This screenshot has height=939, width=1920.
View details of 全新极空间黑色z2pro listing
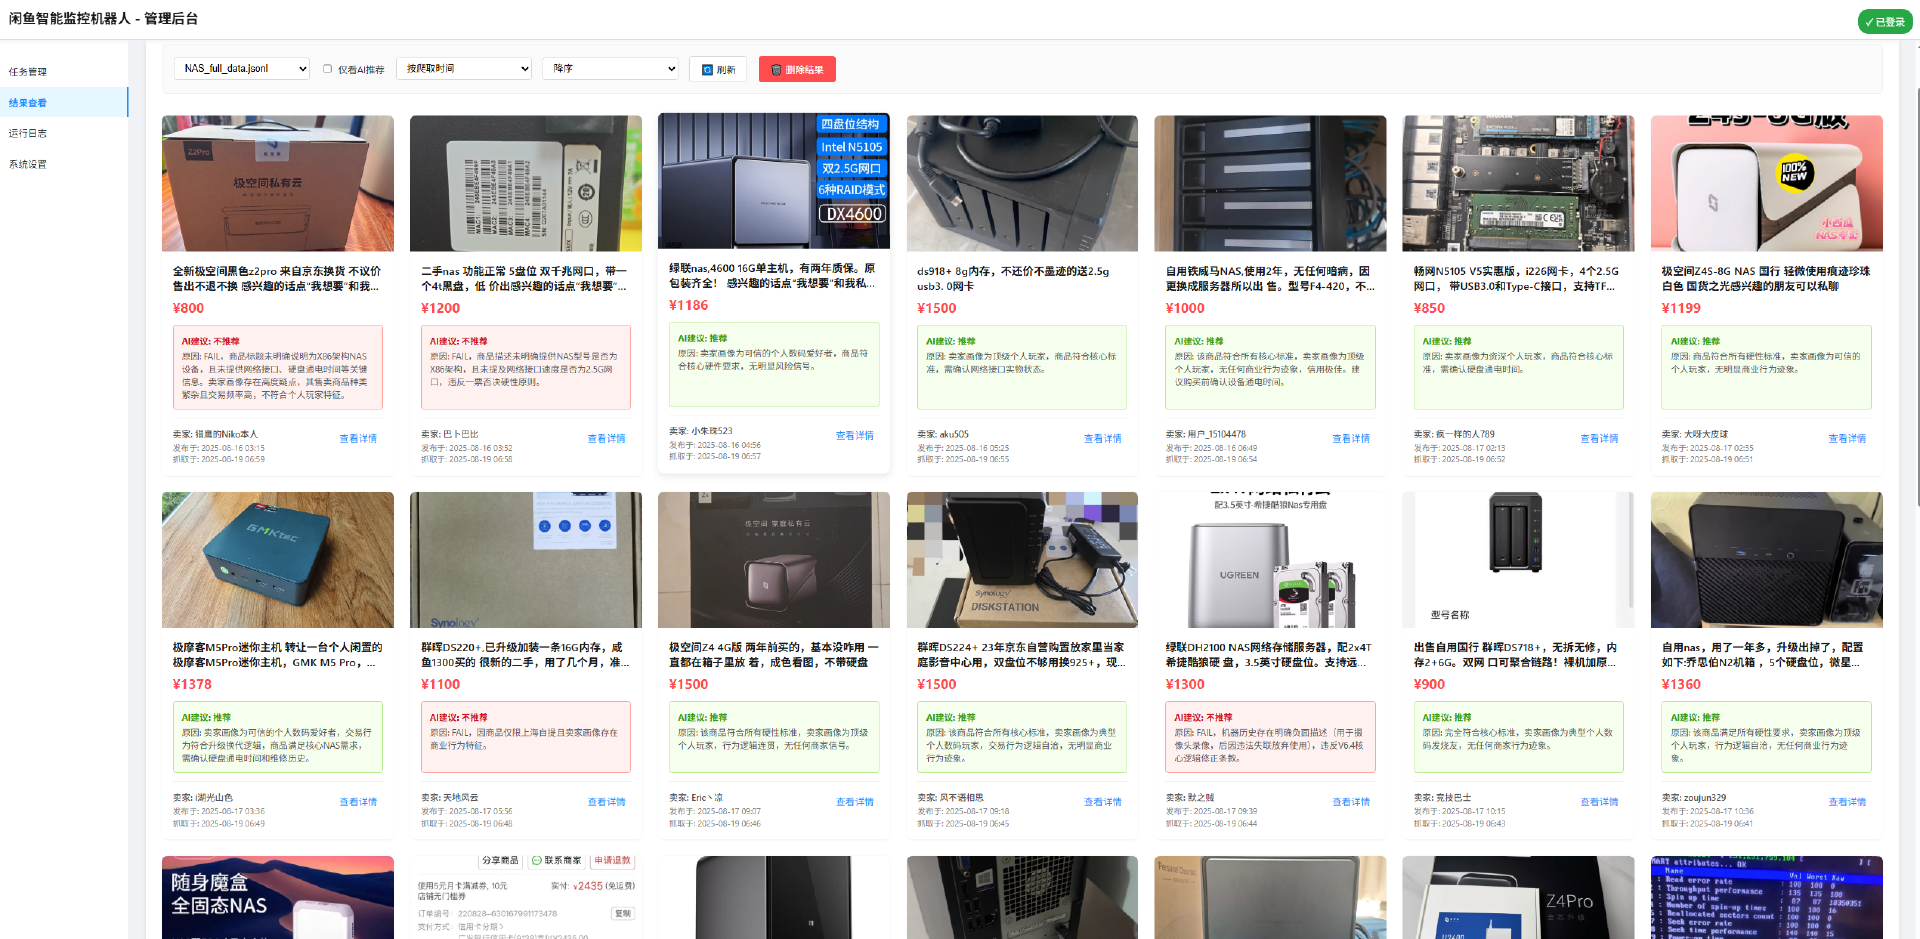tap(358, 439)
